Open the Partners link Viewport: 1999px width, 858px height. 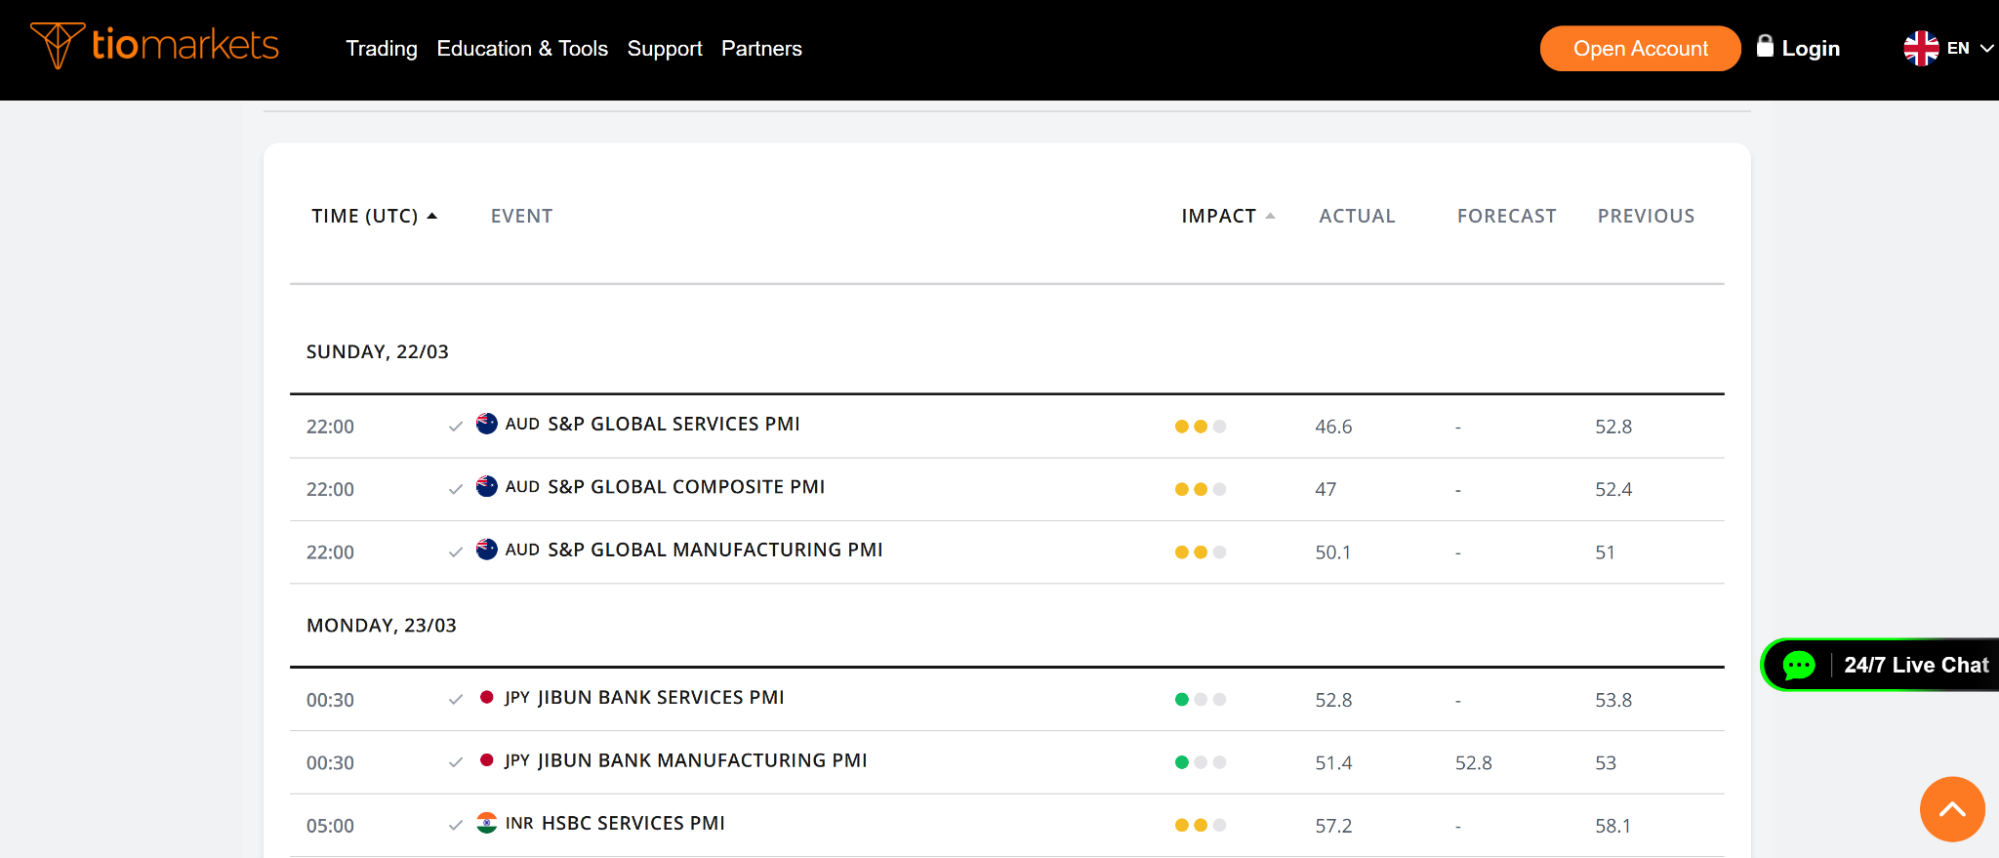761,49
